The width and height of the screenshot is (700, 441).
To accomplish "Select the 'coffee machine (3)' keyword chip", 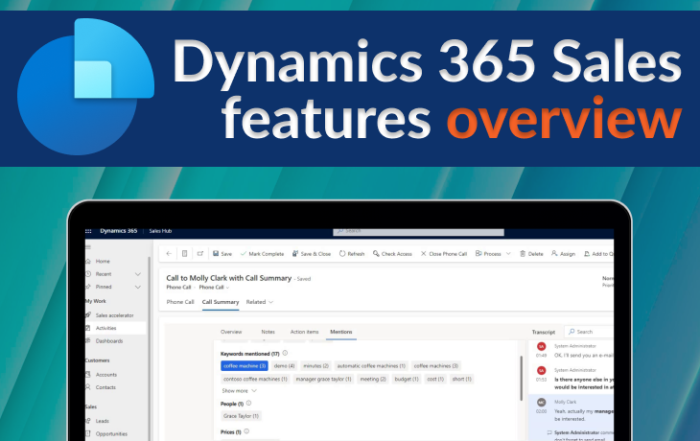I will click(244, 366).
